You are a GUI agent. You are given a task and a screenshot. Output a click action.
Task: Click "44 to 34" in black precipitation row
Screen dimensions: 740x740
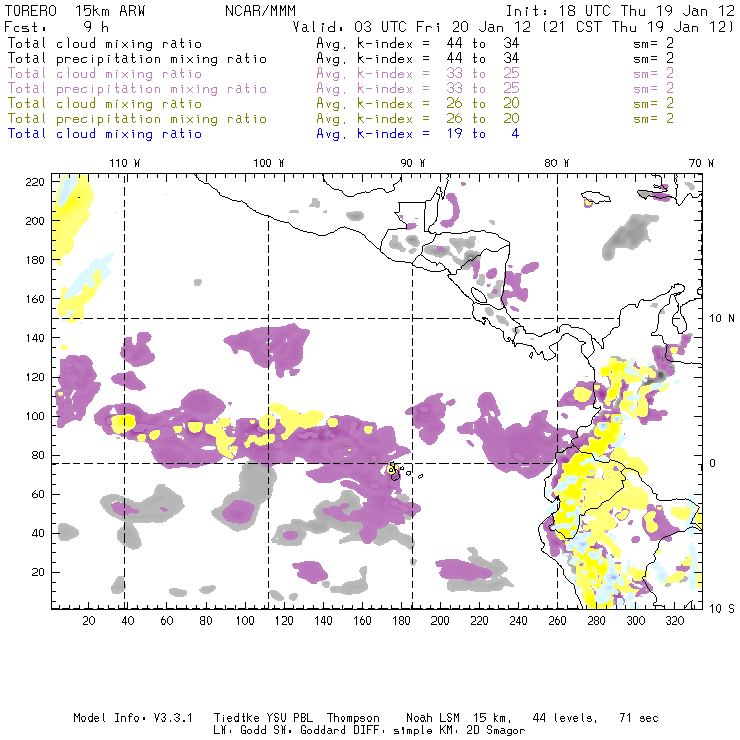483,59
